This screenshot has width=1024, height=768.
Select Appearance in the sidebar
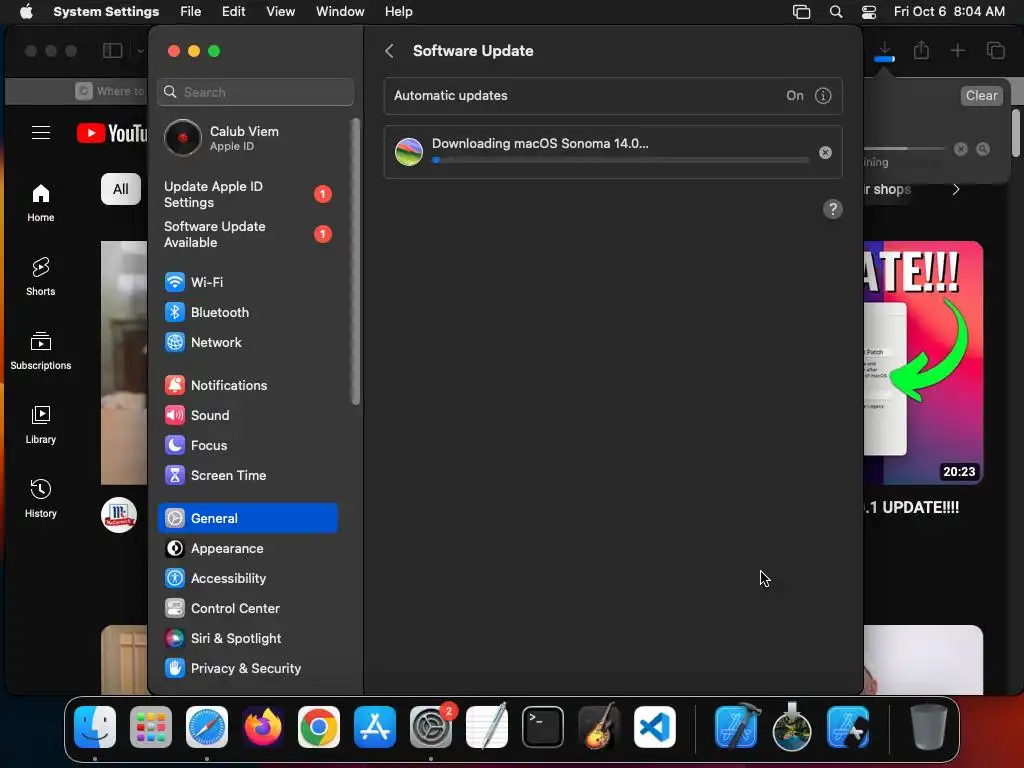(248, 549)
